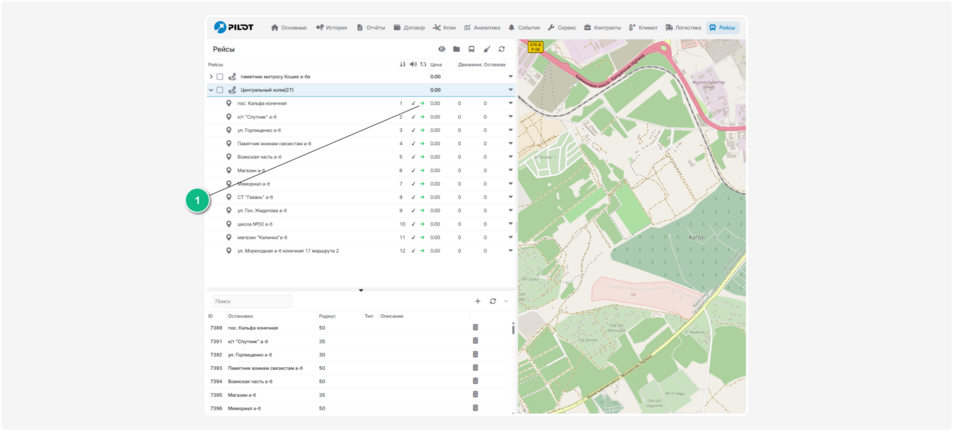Open dropdown for Центральный холм(27) row
953x431 pixels.
tap(511, 90)
